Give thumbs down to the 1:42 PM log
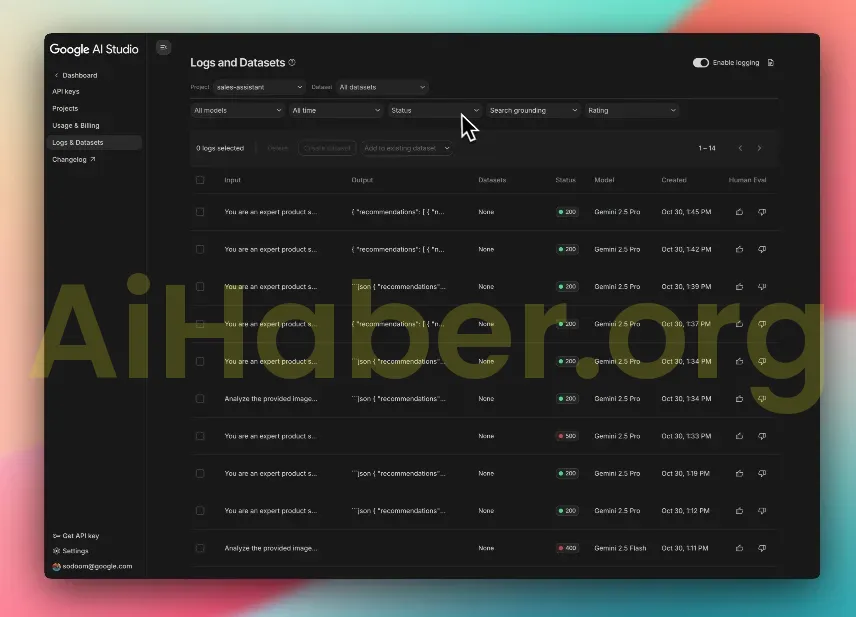Image resolution: width=856 pixels, height=617 pixels. (762, 249)
